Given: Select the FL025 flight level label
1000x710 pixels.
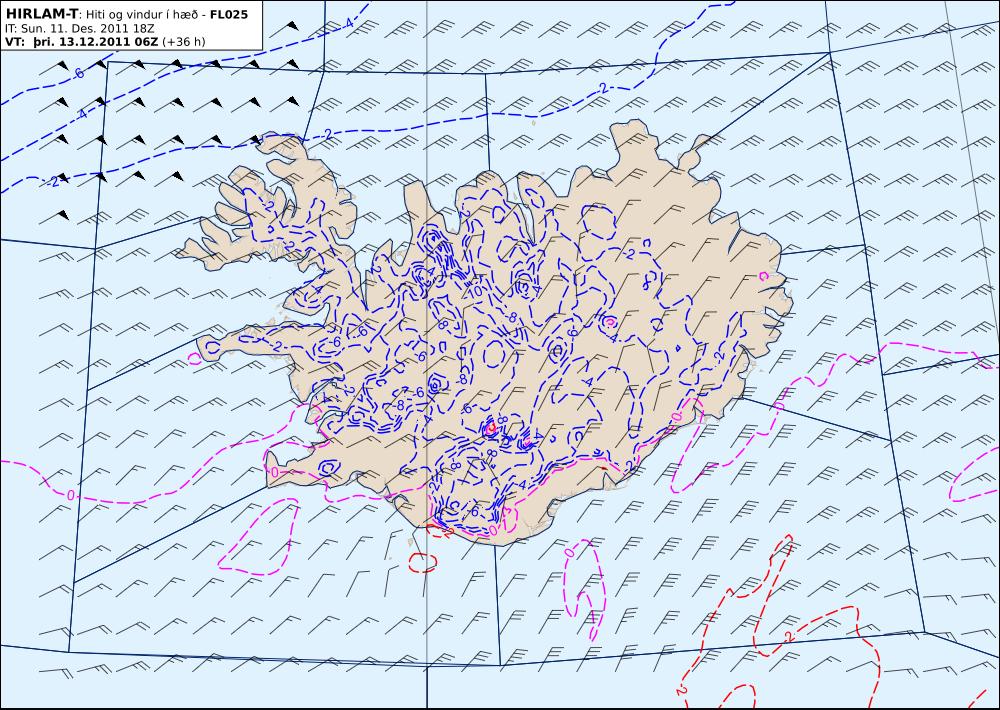Looking at the screenshot, I should (229, 14).
